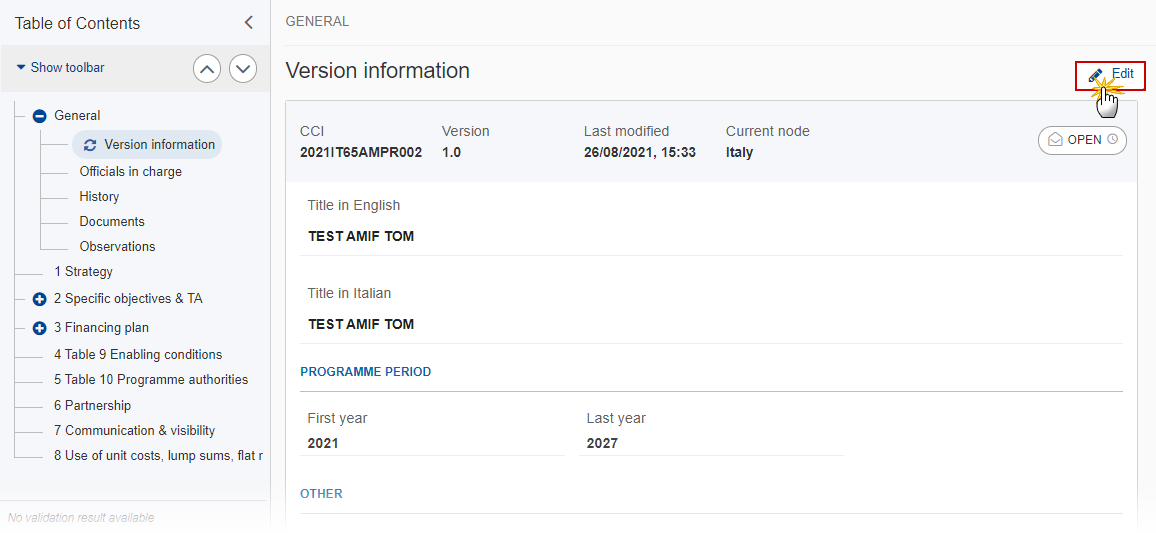Select 5 Table 10 Programme authorities

(x=151, y=380)
